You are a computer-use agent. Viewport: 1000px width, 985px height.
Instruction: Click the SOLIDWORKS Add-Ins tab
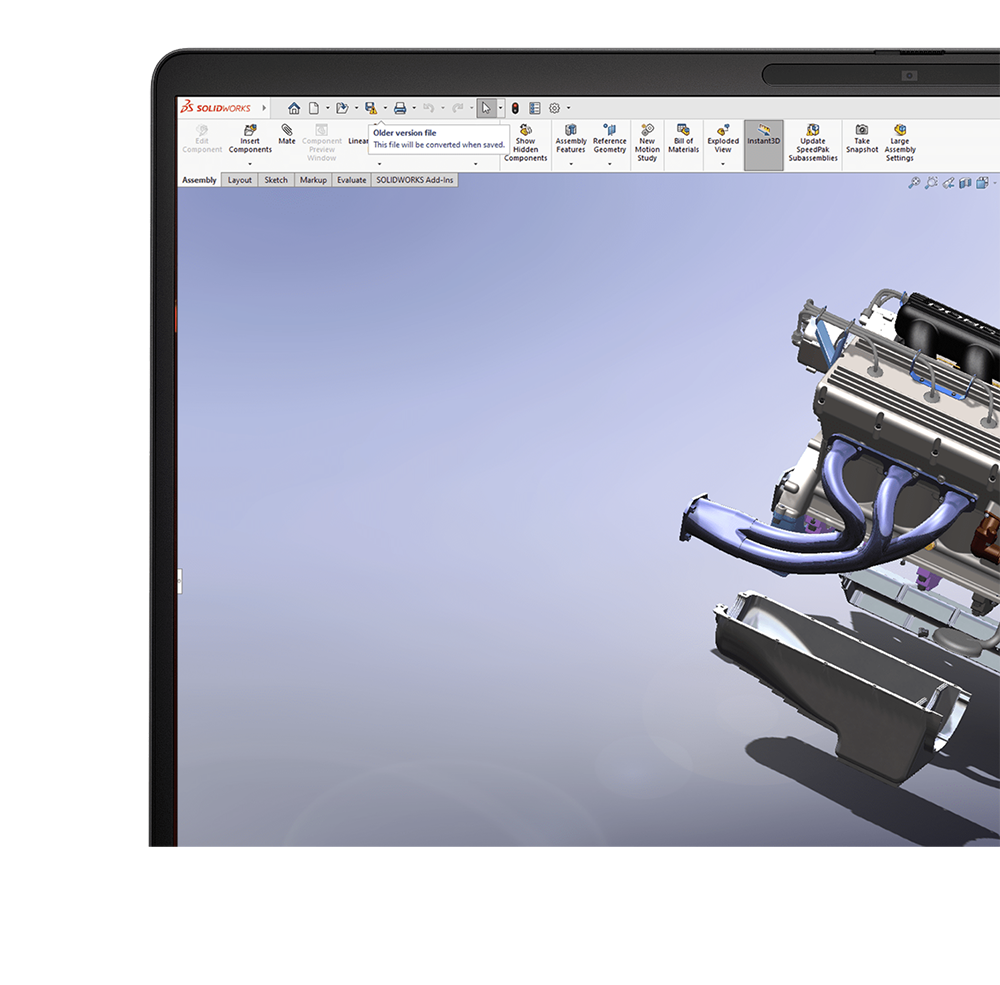point(414,180)
